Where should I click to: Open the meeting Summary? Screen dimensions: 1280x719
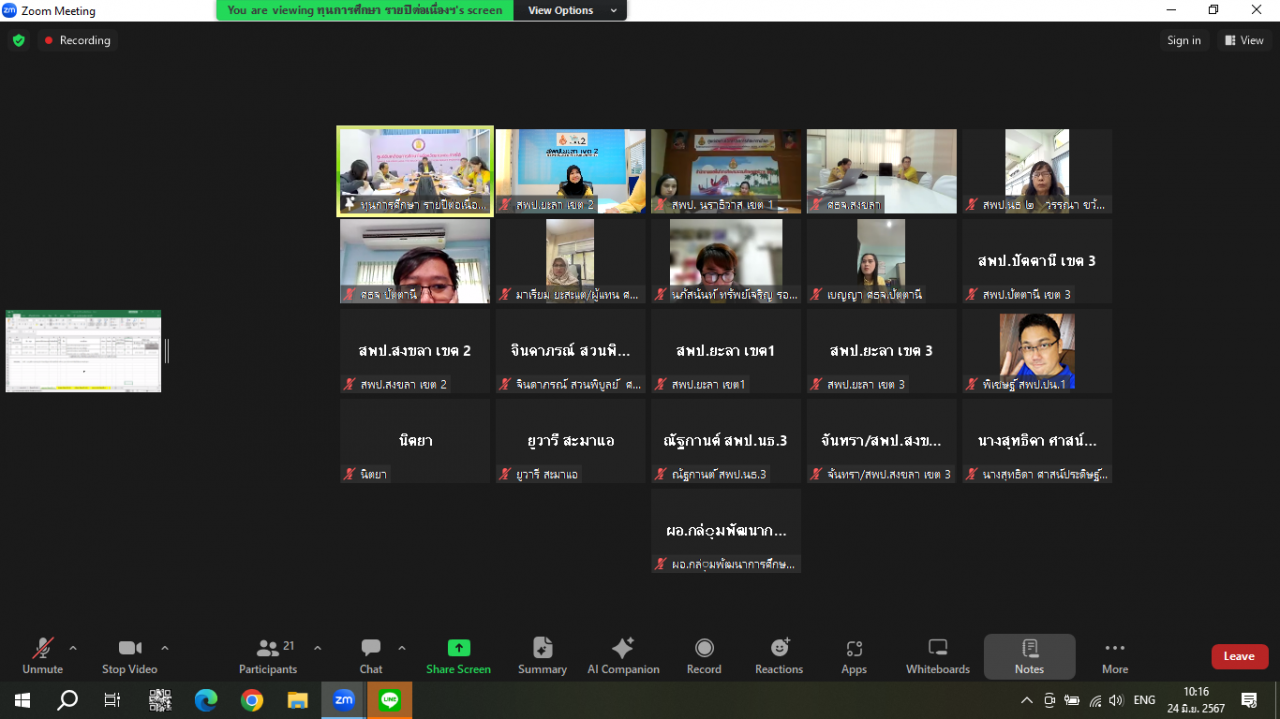(542, 656)
